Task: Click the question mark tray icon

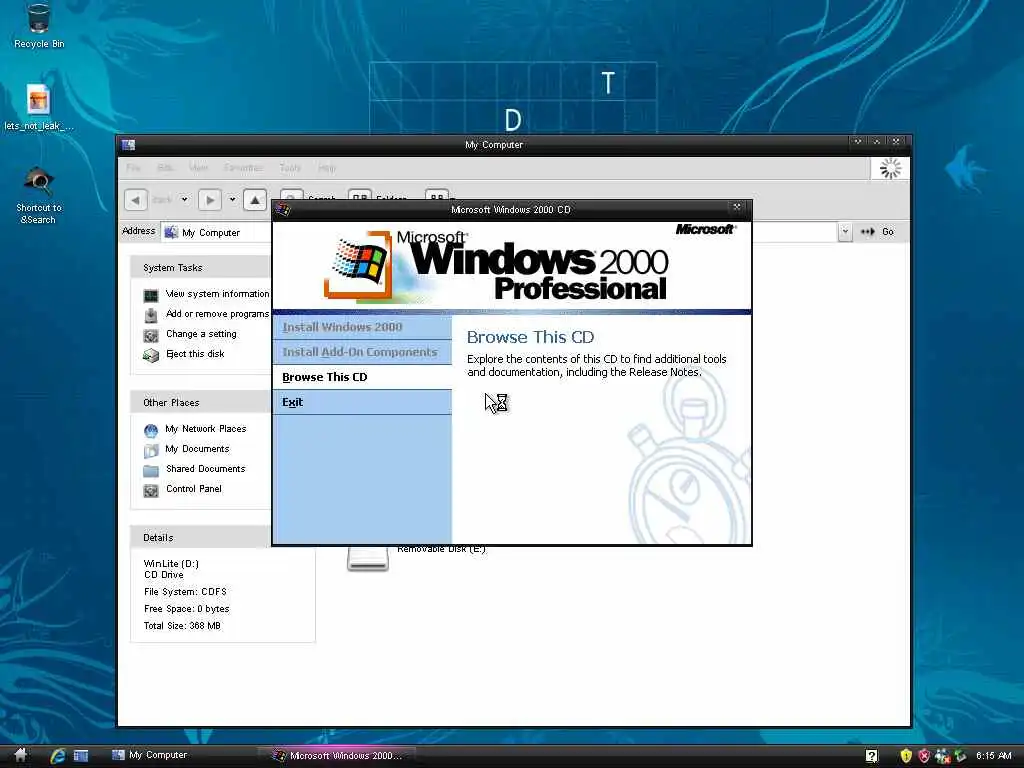Action: click(871, 756)
